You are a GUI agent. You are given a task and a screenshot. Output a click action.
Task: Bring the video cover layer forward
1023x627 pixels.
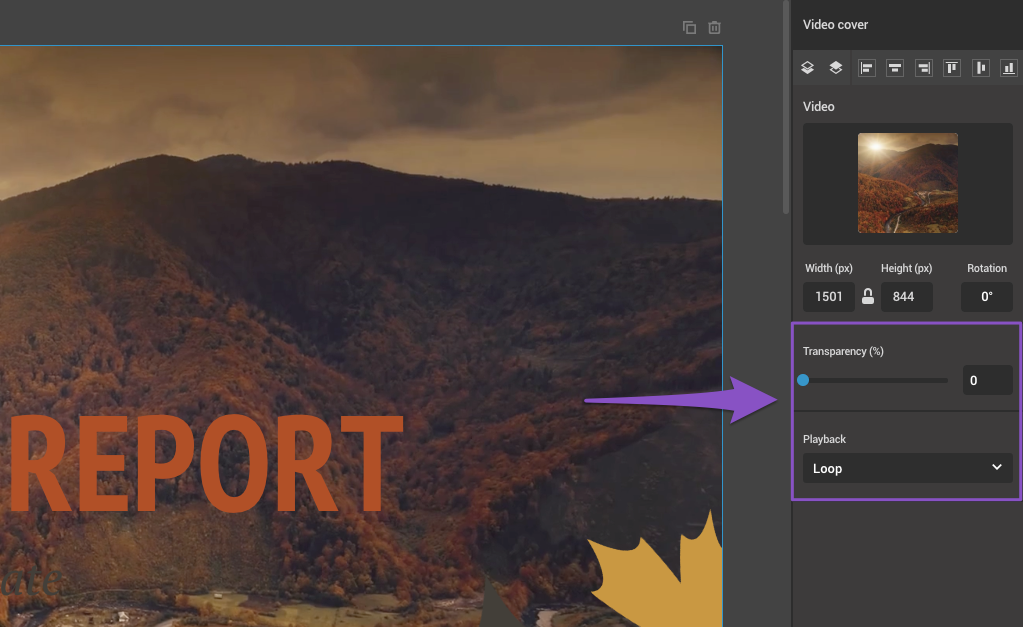pyautogui.click(x=836, y=68)
